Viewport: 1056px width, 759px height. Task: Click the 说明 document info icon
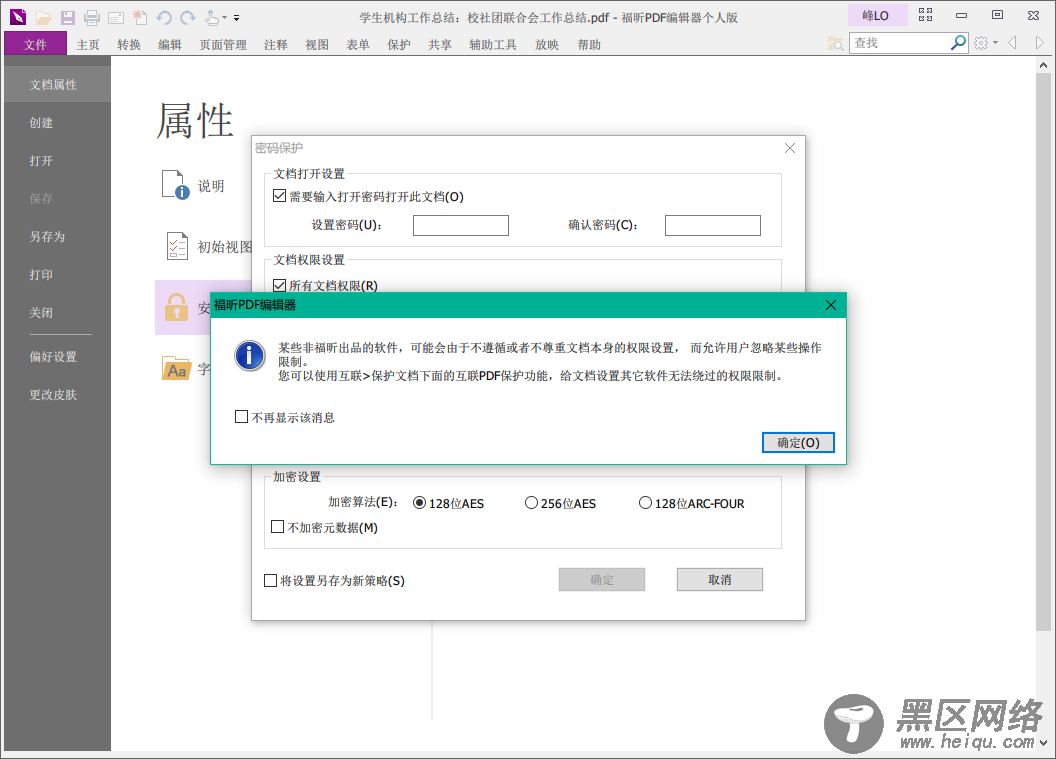click(175, 185)
